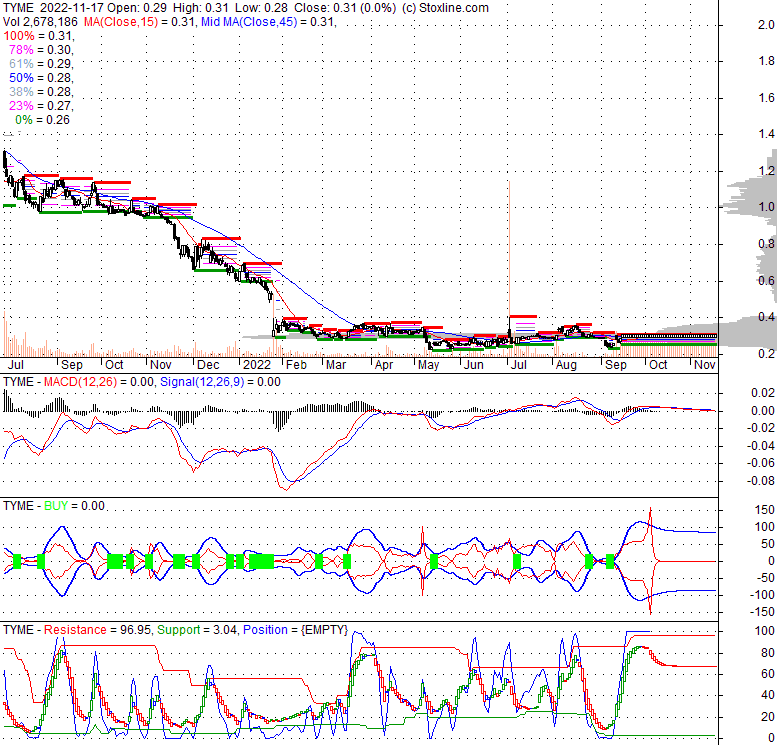Click the '100%' Fibonacci level label

tap(19, 36)
